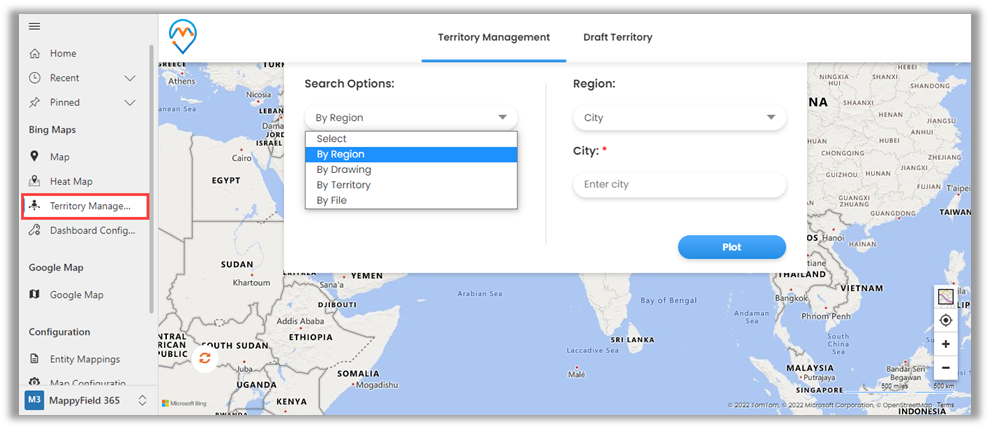990x429 pixels.
Task: Open the hamburger navigation menu
Action: pyautogui.click(x=34, y=26)
